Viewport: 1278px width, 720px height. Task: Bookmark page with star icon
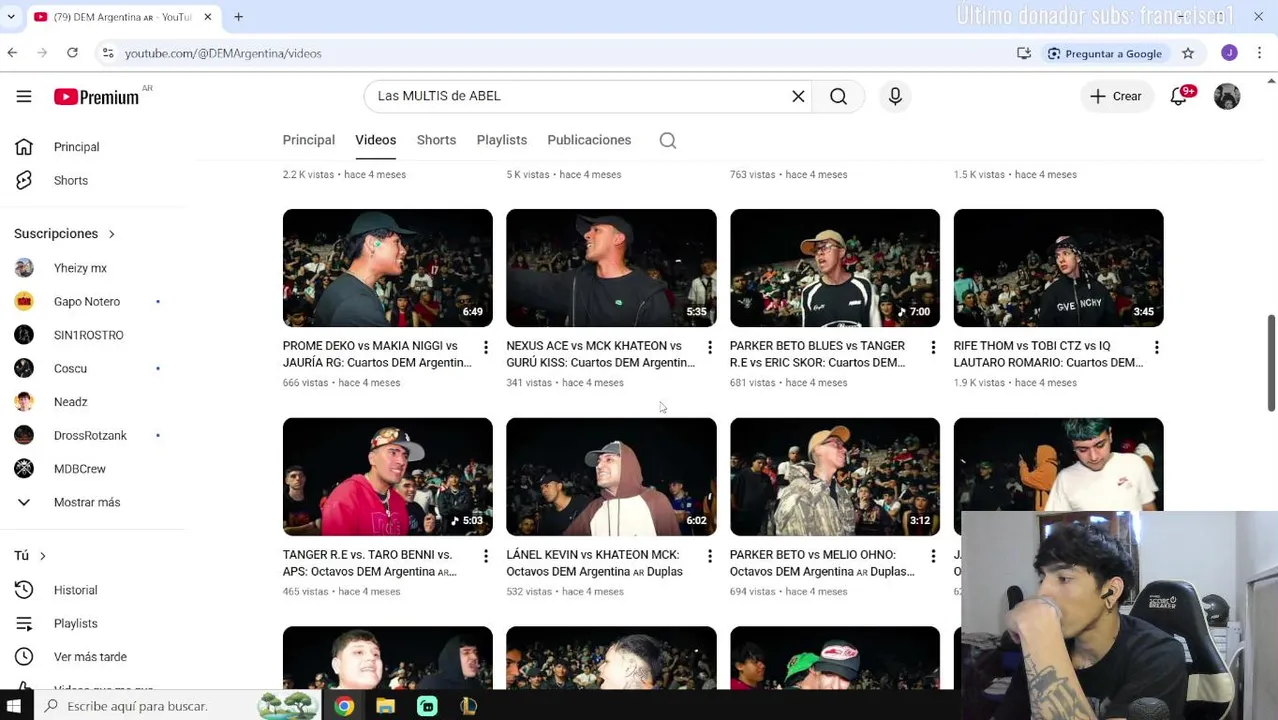tap(1188, 53)
